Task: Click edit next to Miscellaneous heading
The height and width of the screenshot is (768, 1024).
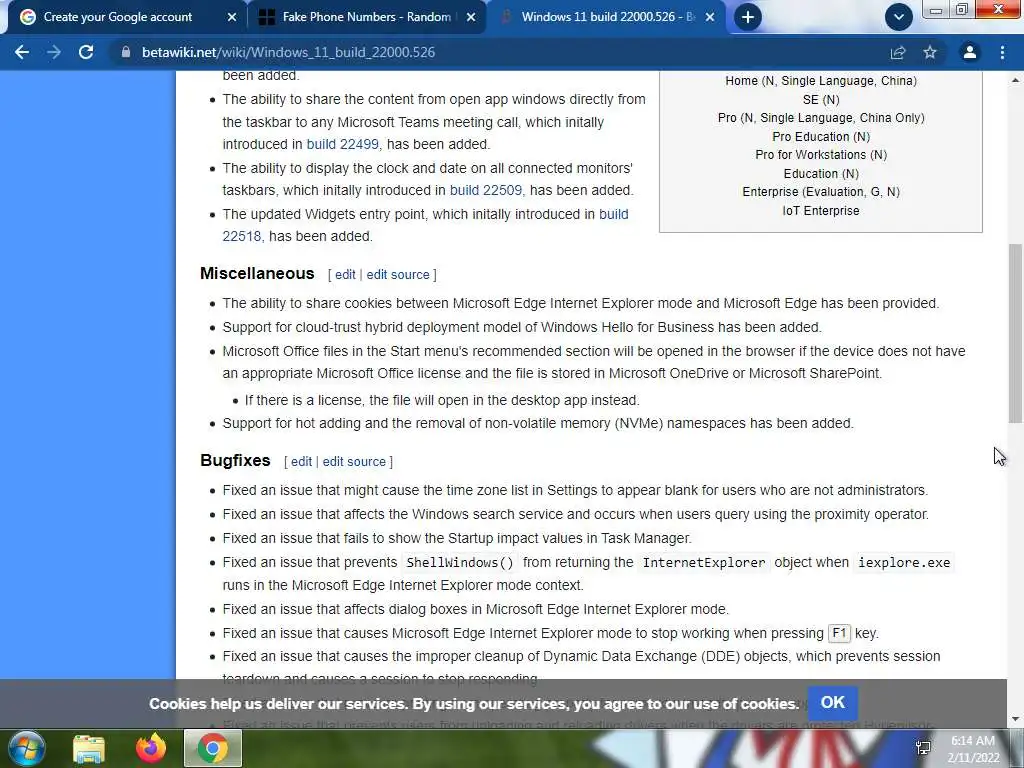Action: tap(345, 275)
